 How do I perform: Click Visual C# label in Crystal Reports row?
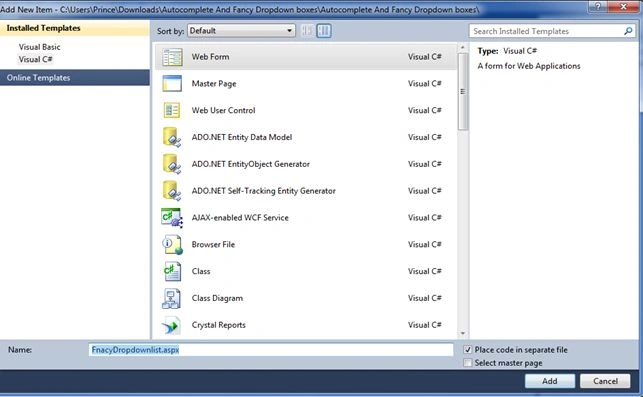pyautogui.click(x=424, y=325)
